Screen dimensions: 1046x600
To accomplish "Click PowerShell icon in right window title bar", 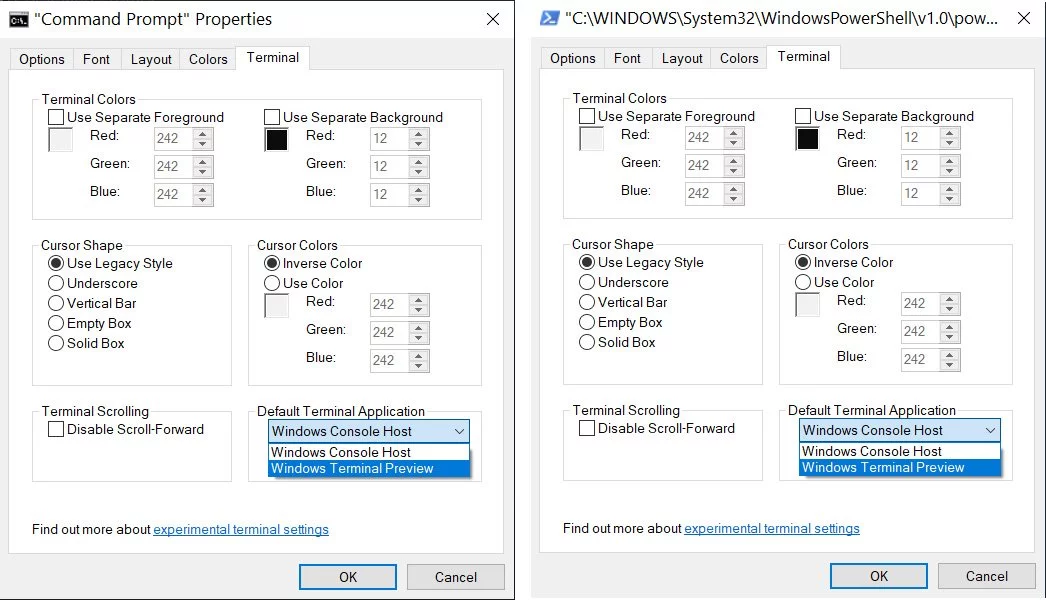I will (x=549, y=18).
